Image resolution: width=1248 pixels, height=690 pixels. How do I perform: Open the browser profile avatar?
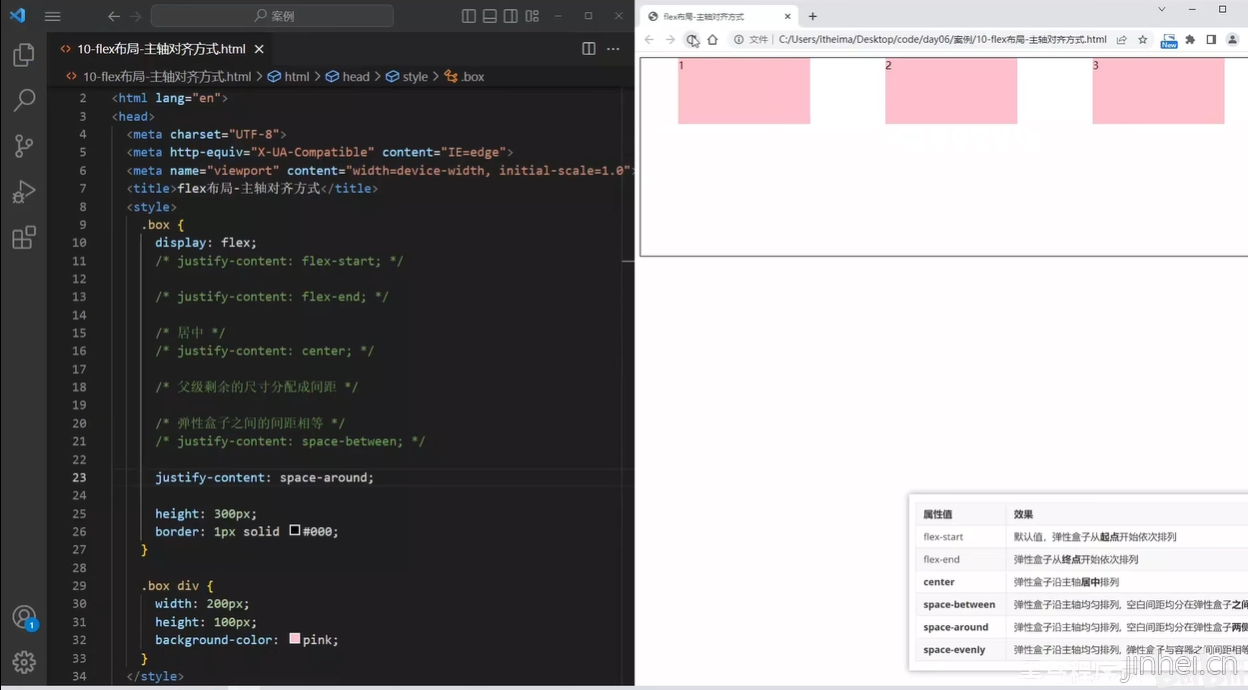[x=1232, y=40]
